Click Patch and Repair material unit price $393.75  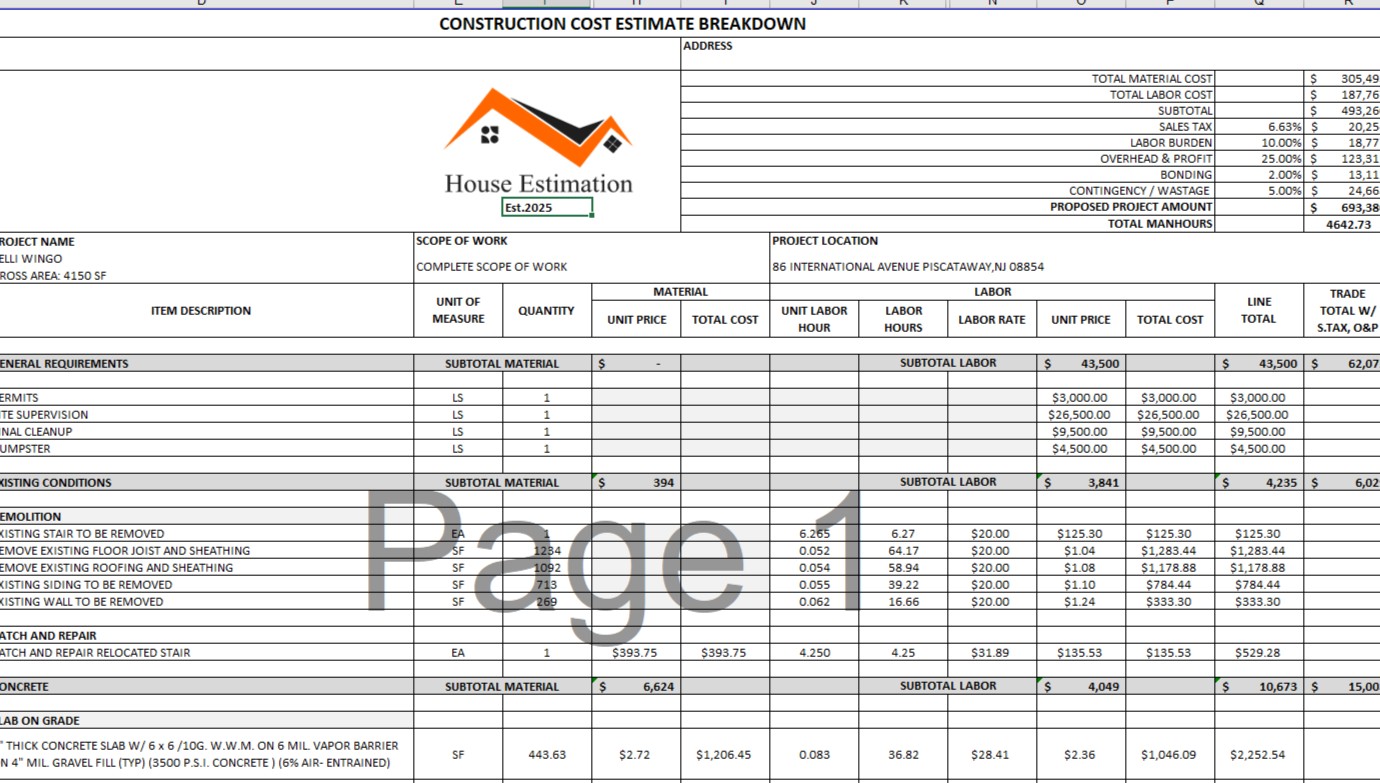(636, 653)
